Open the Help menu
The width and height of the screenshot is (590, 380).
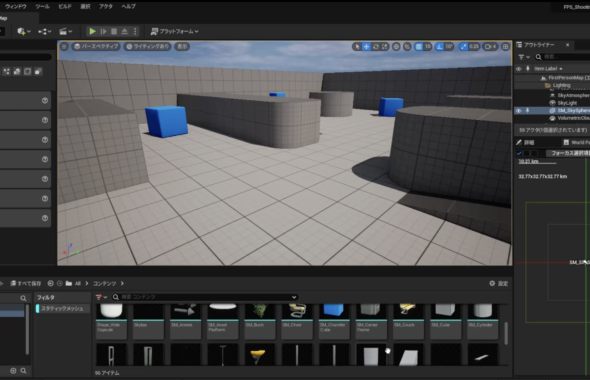[x=128, y=6]
